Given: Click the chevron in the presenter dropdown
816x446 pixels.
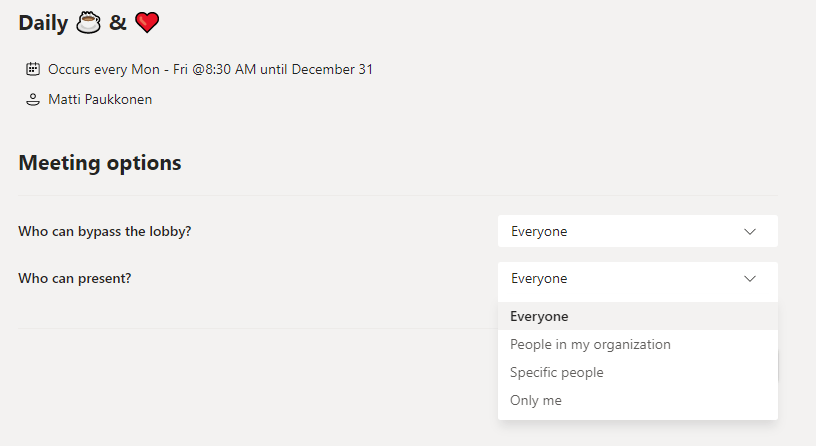Looking at the screenshot, I should click(750, 278).
